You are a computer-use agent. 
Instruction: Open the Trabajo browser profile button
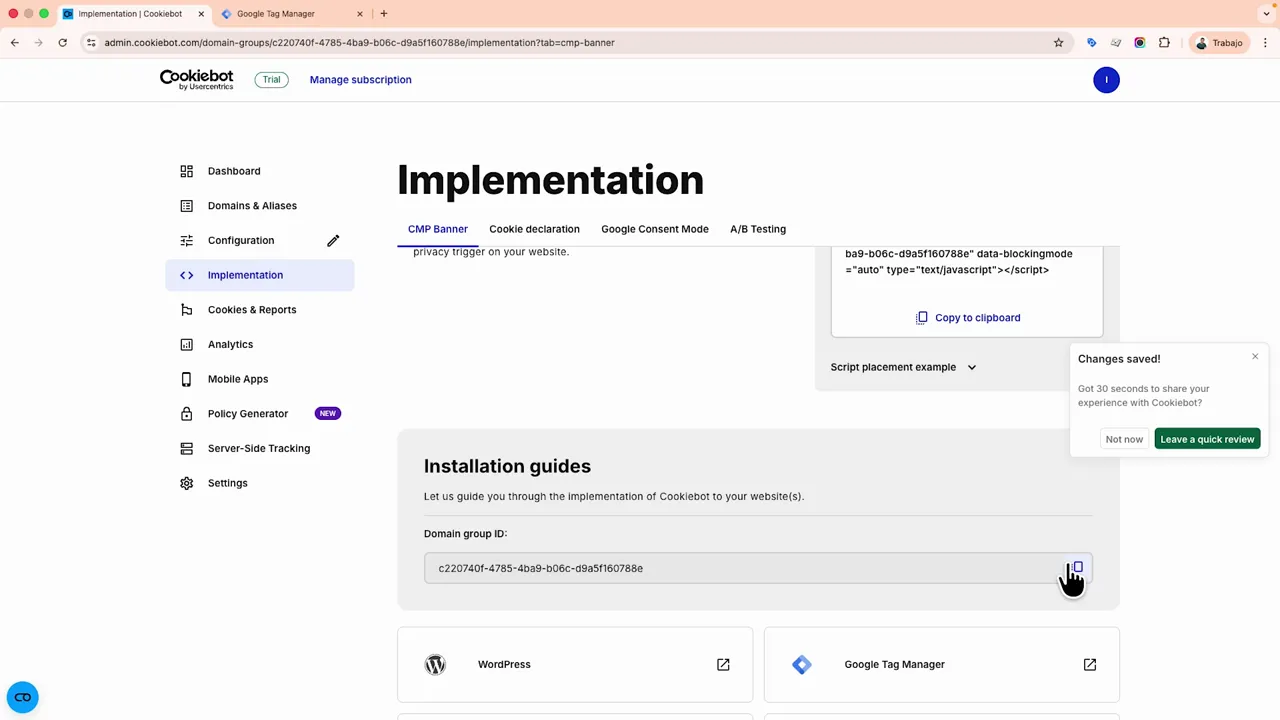(1219, 43)
